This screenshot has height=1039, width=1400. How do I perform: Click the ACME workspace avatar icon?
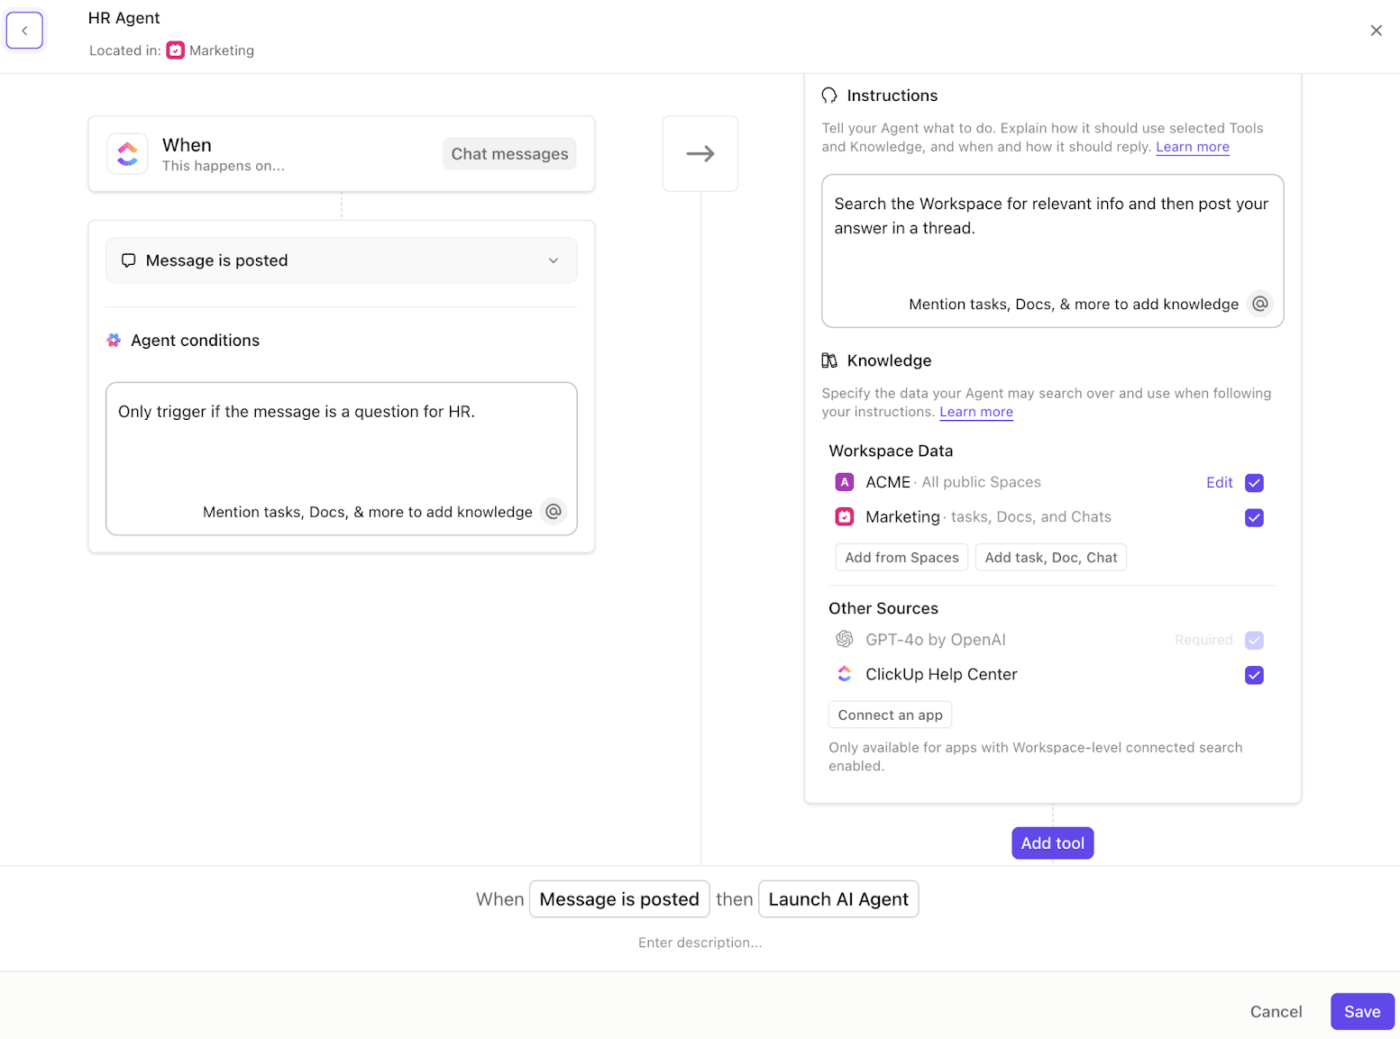tap(844, 482)
